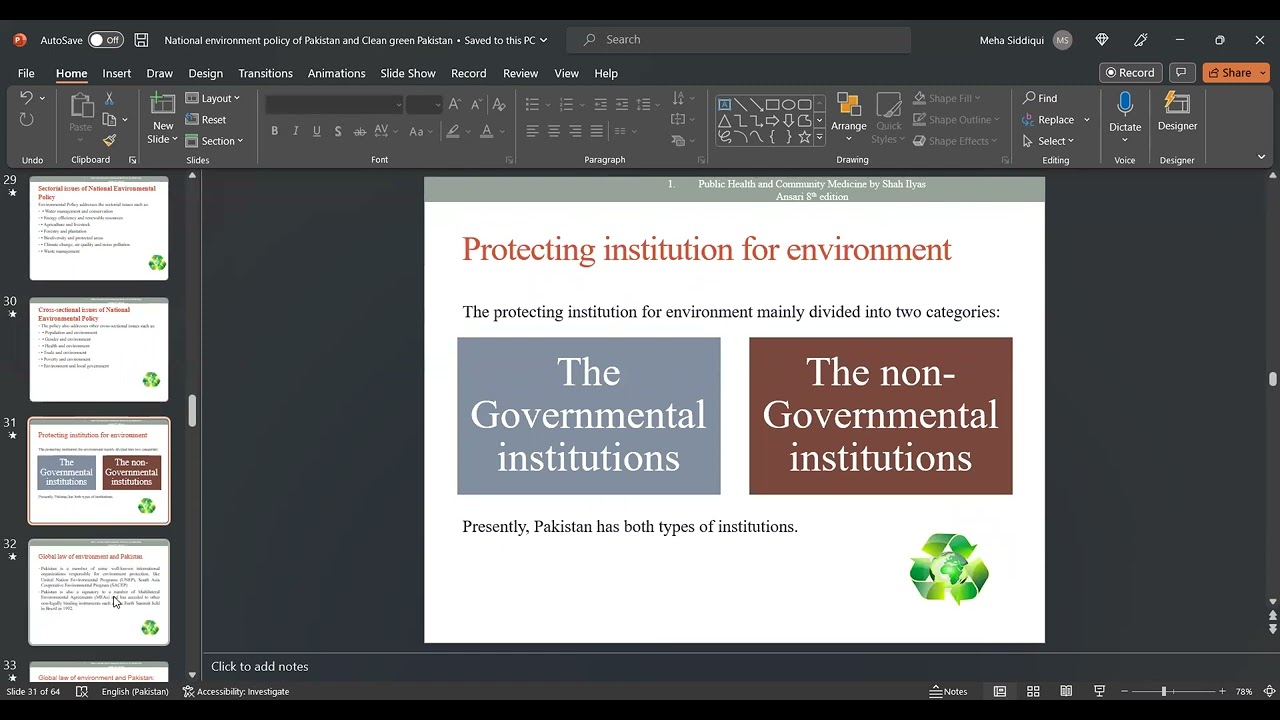Open the Section dropdown
Viewport: 1280px width, 720px height.
click(x=215, y=141)
